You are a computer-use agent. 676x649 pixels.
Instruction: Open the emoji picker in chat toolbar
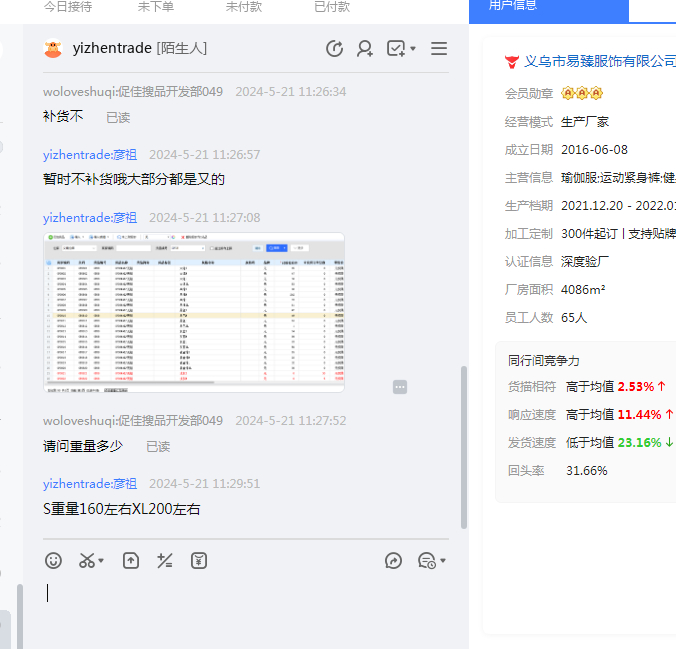point(54,561)
